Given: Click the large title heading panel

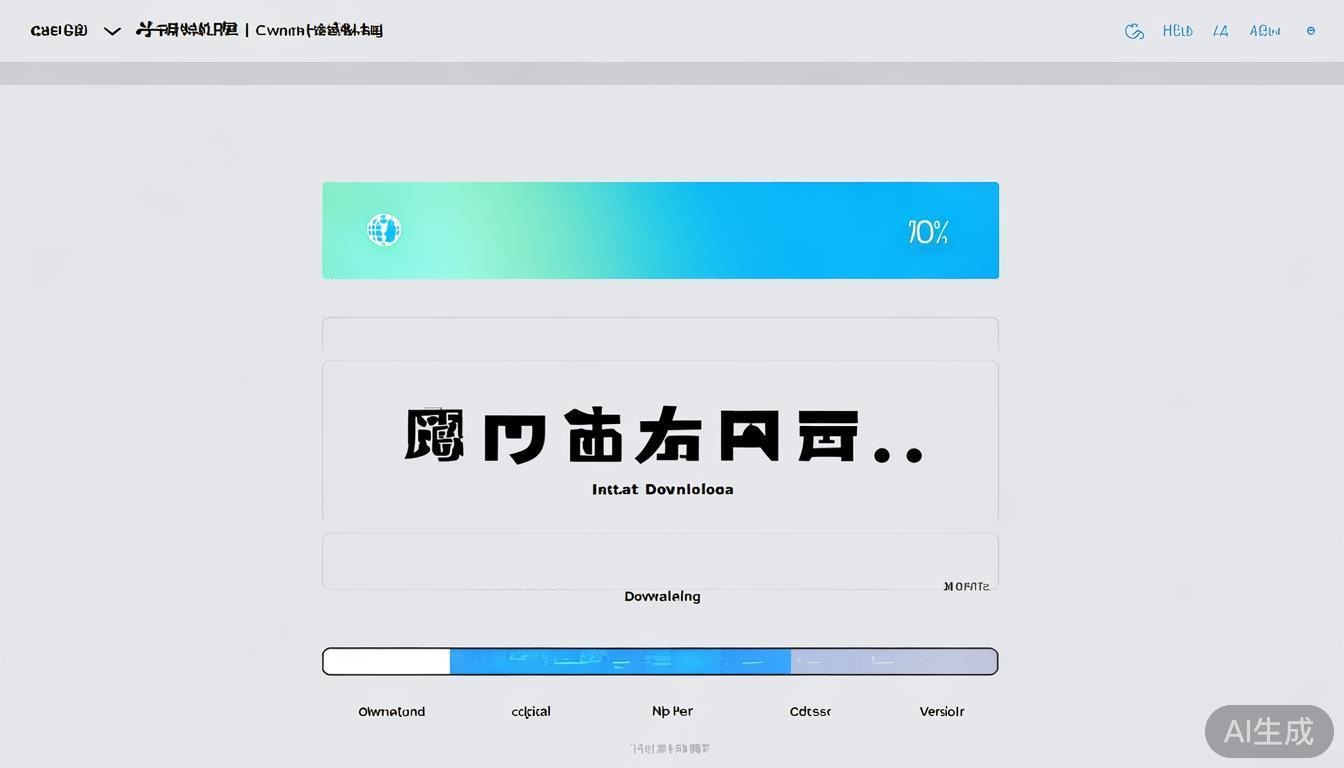Looking at the screenshot, I should [x=660, y=437].
